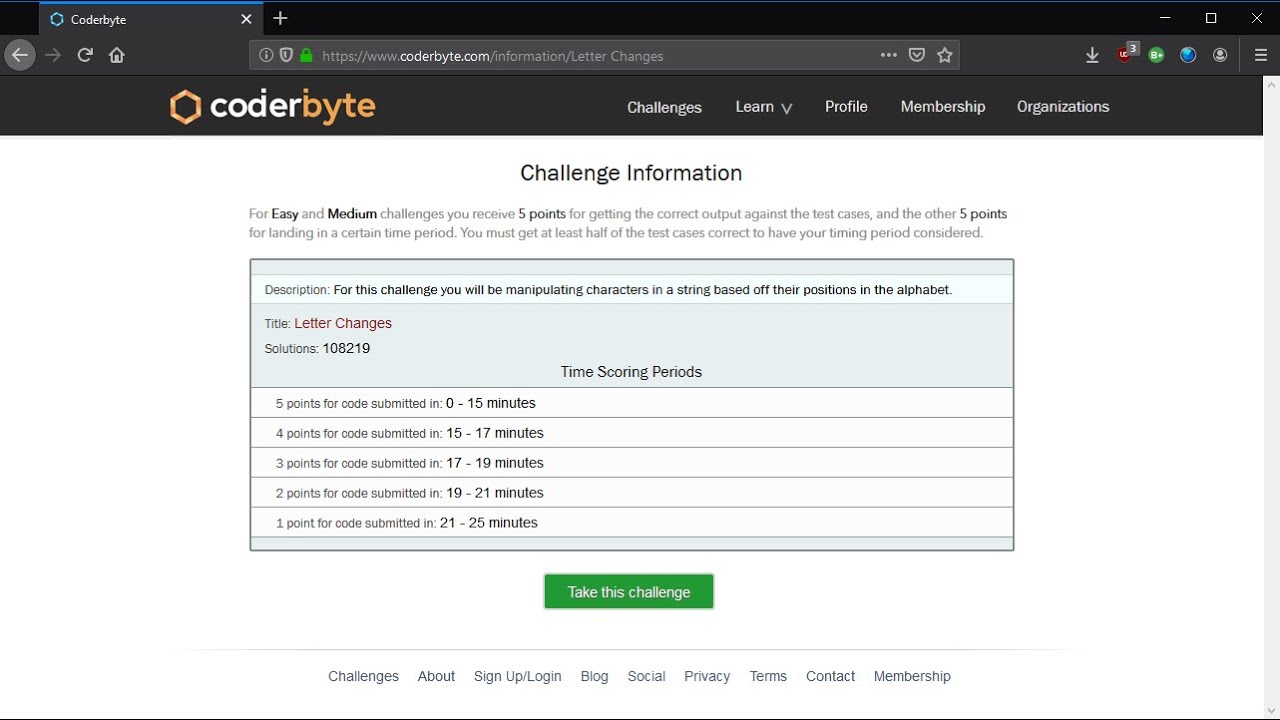Open Membership in top navigation

coord(943,107)
